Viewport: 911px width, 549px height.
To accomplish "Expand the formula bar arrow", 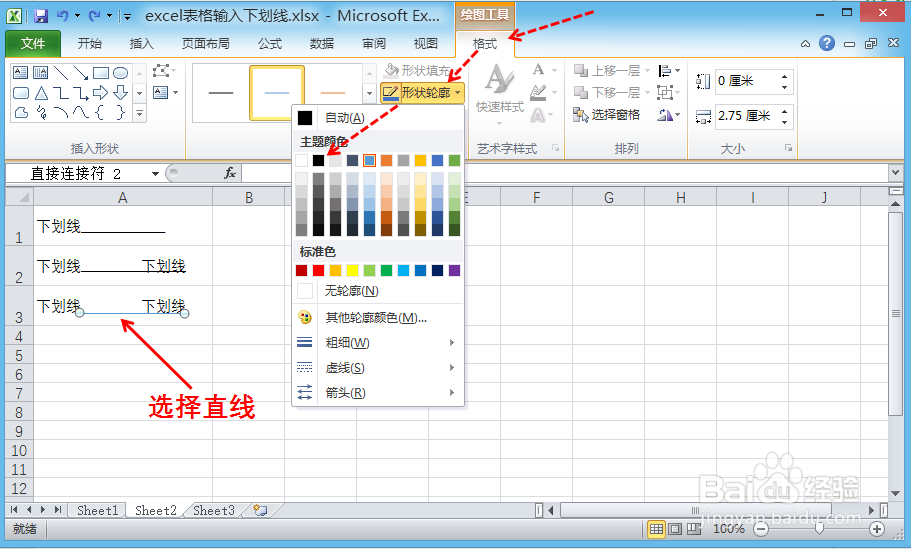I will click(x=895, y=173).
